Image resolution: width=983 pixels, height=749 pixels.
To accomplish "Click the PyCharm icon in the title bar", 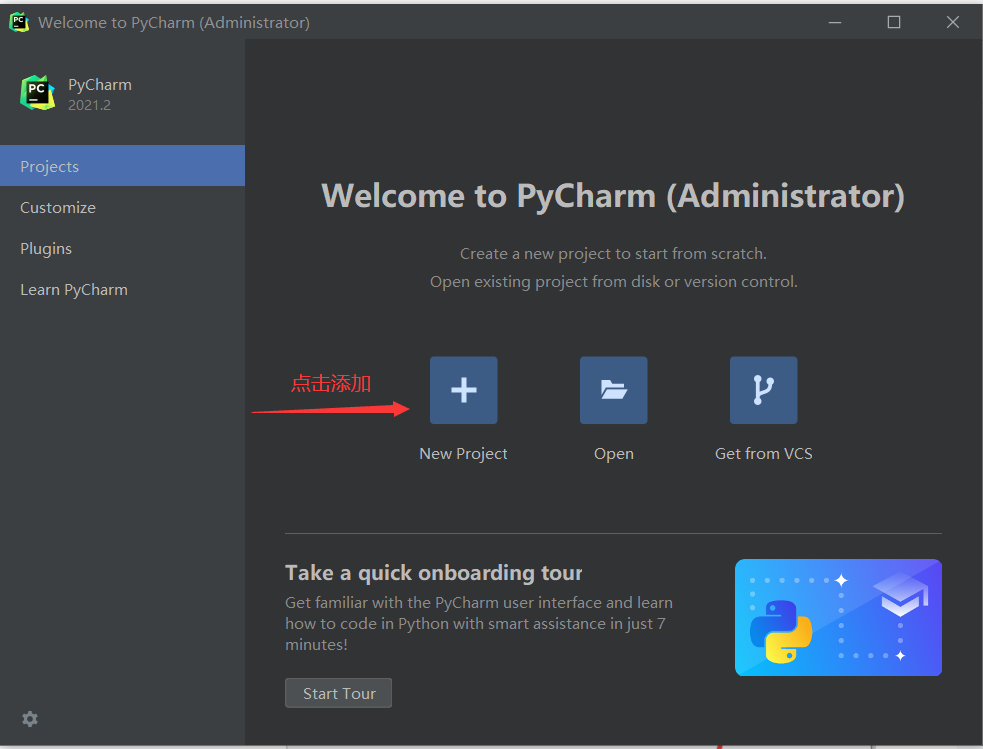I will click(19, 22).
